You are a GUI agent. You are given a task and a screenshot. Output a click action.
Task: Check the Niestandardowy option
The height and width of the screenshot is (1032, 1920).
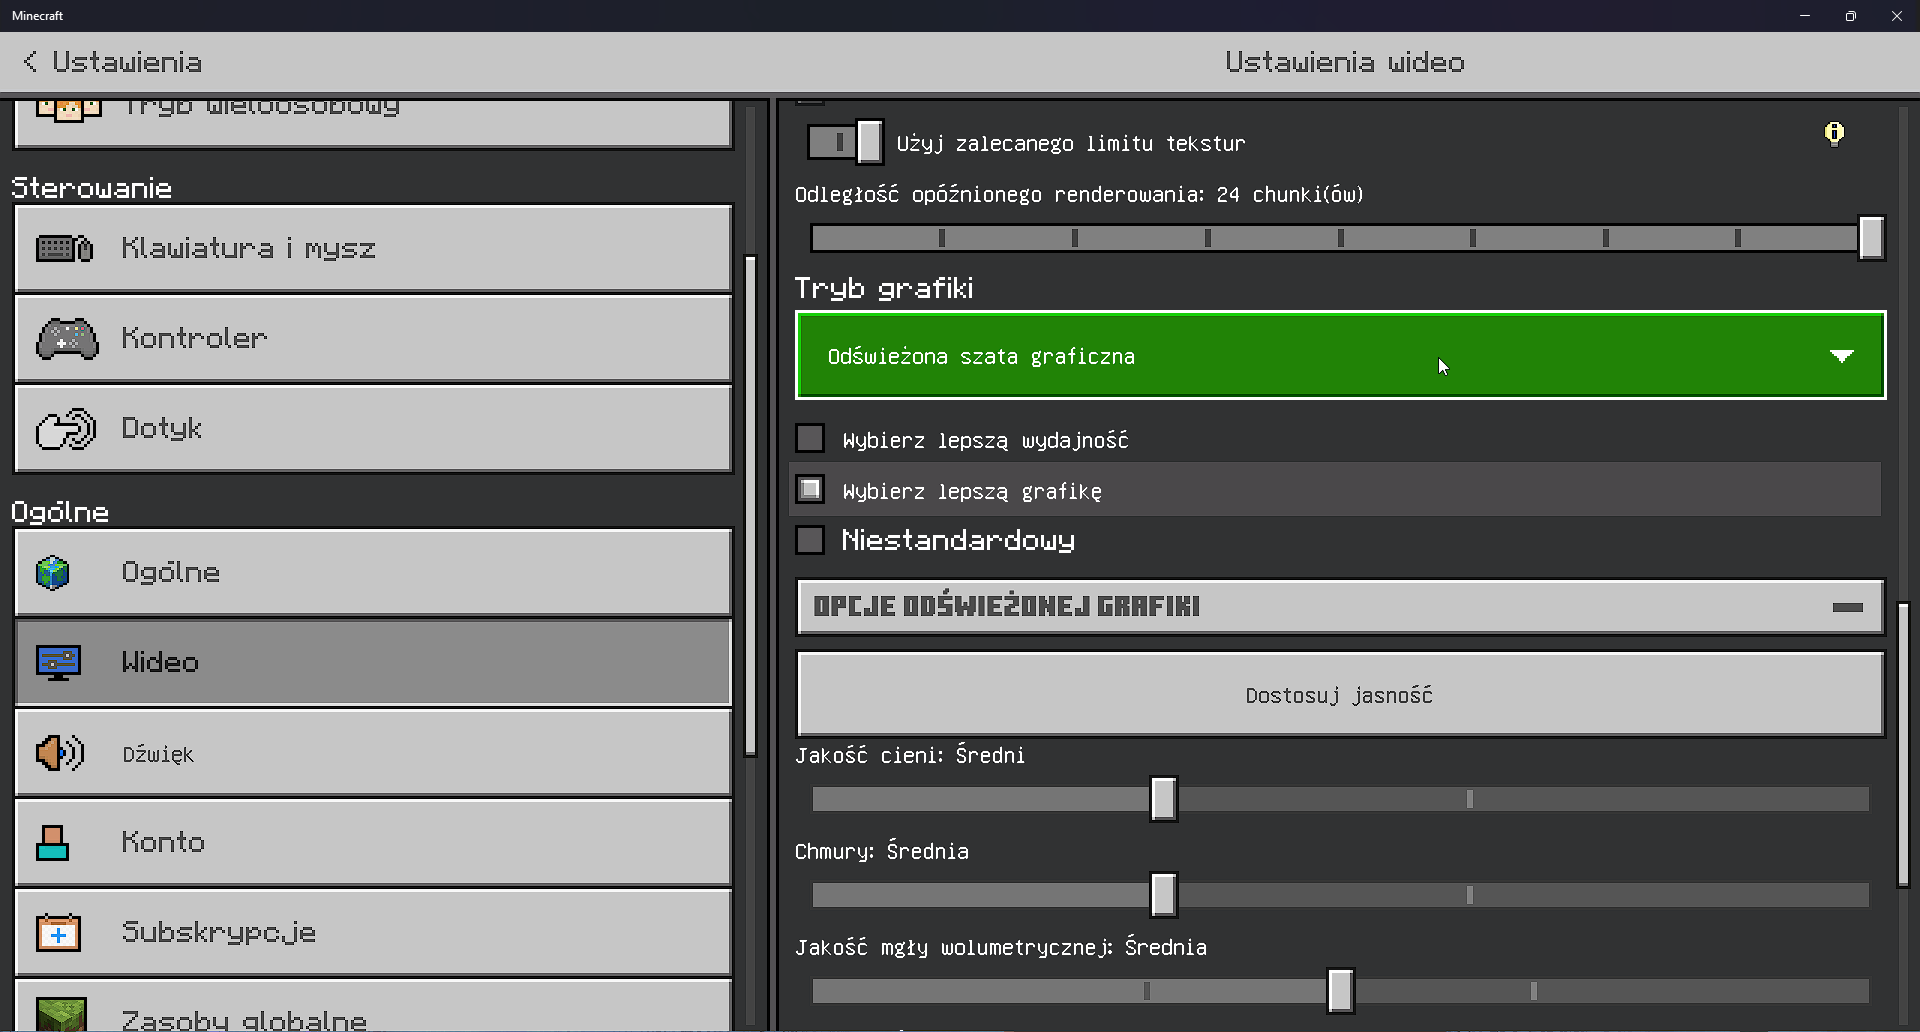810,540
